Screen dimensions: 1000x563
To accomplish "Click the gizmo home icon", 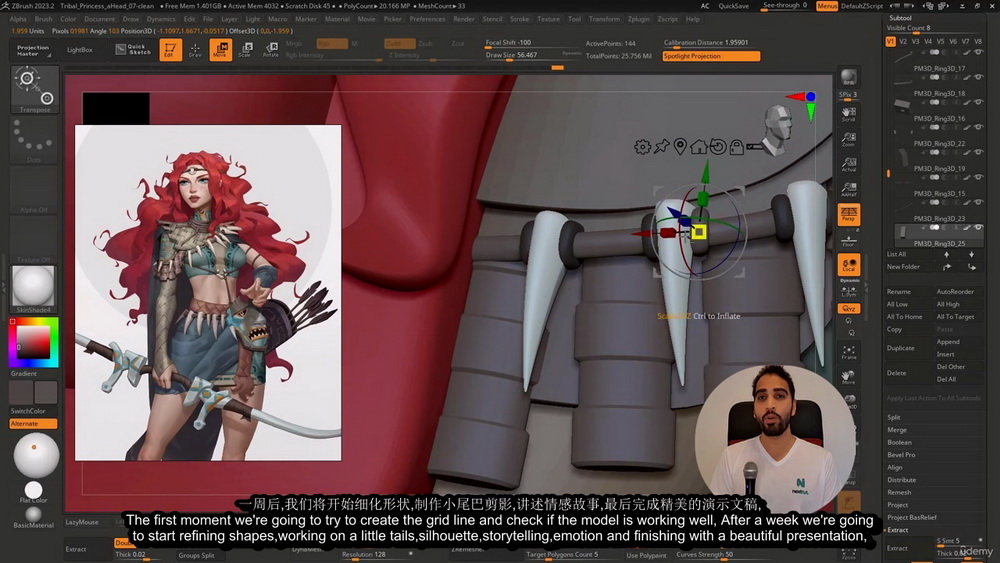I will (x=699, y=147).
